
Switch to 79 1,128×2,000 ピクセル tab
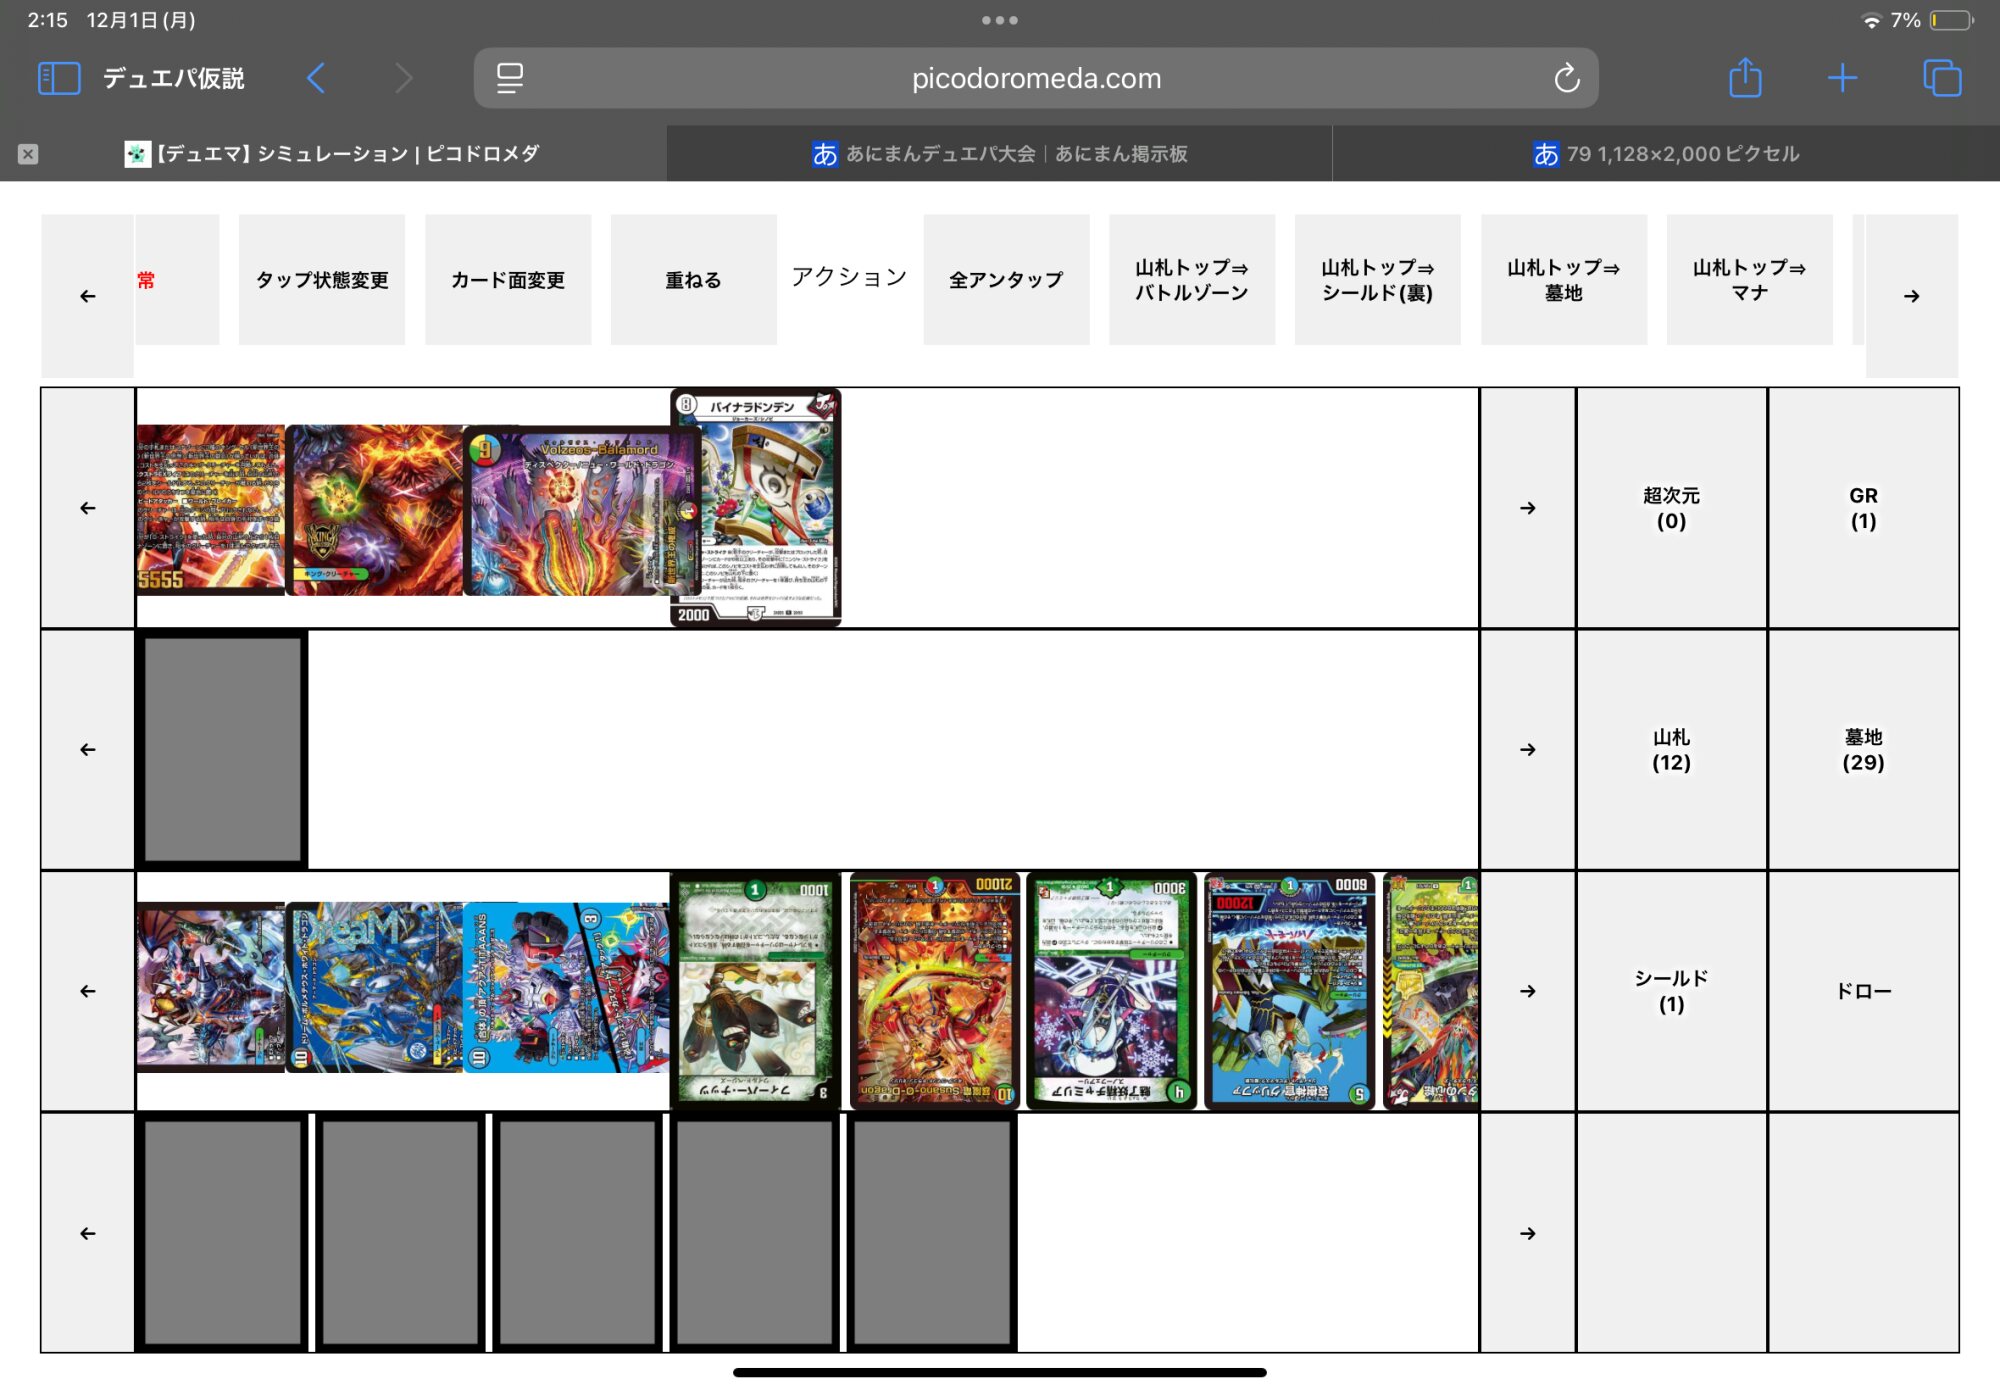tap(1666, 154)
